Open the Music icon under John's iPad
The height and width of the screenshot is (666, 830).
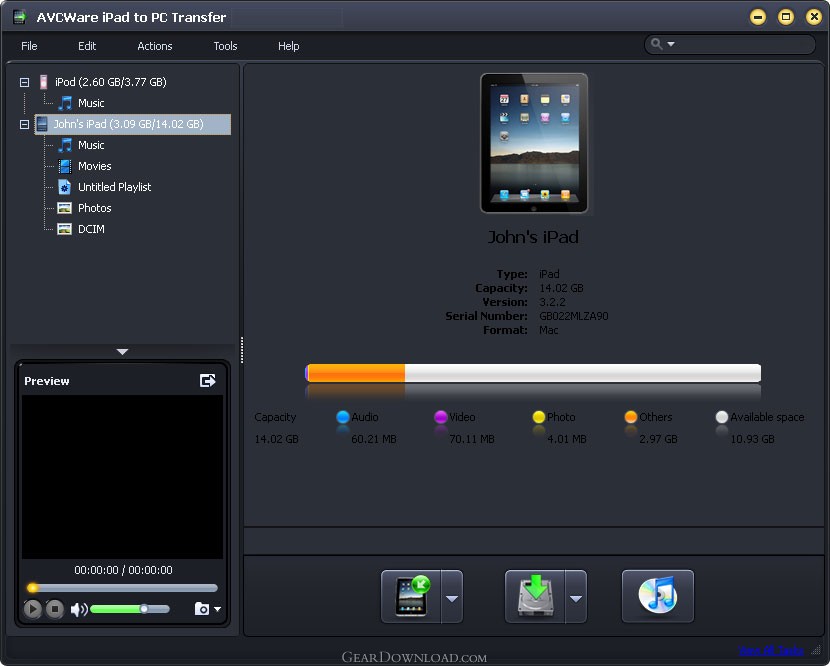click(65, 145)
